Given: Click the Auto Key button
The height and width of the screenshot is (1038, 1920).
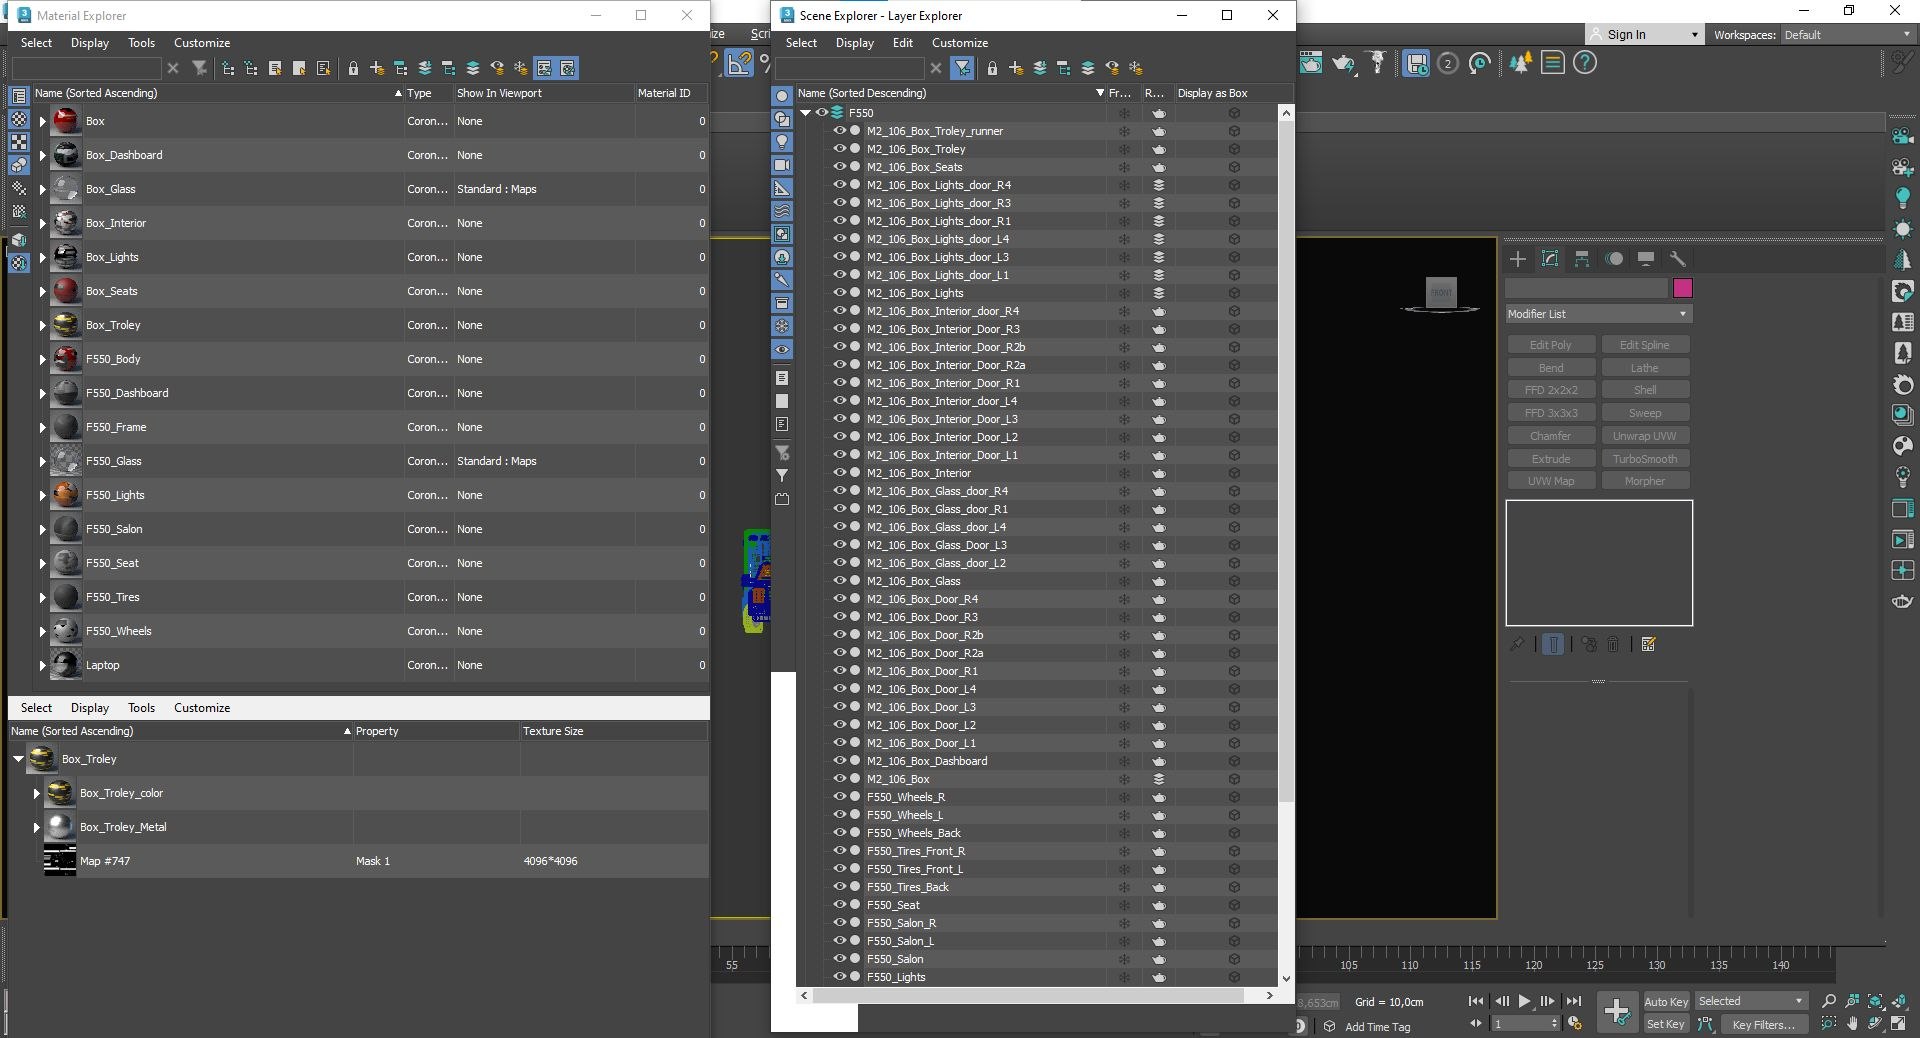Looking at the screenshot, I should pos(1666,1001).
